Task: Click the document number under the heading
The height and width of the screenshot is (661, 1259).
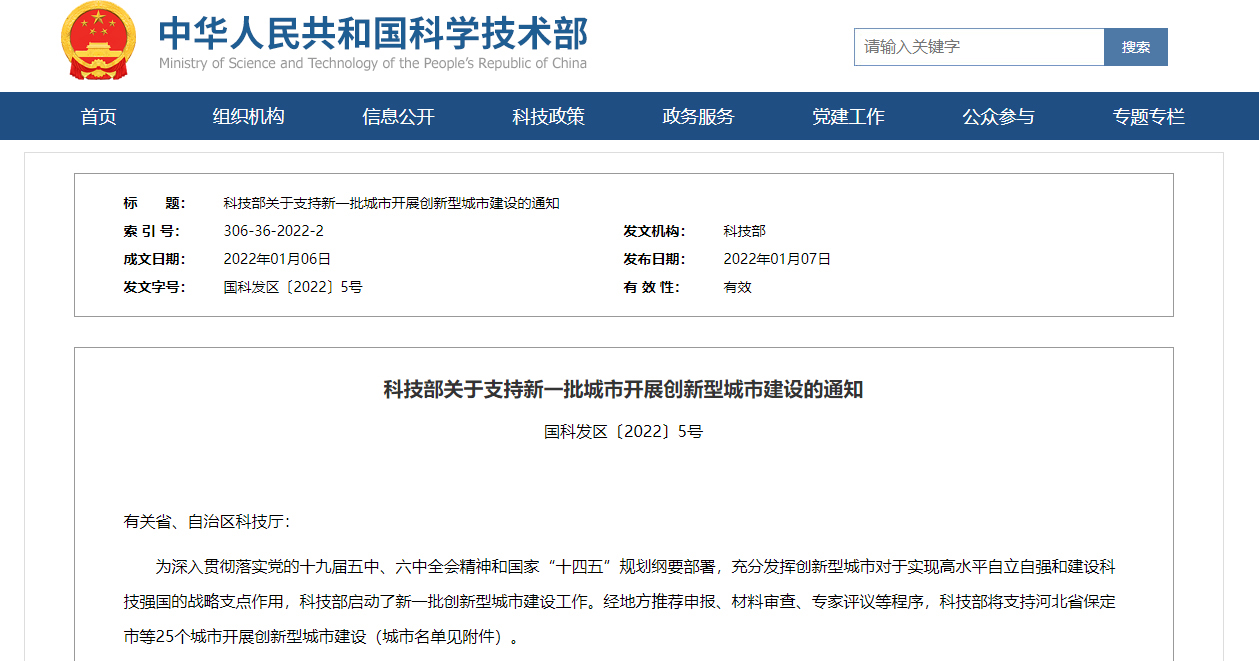Action: pos(624,432)
